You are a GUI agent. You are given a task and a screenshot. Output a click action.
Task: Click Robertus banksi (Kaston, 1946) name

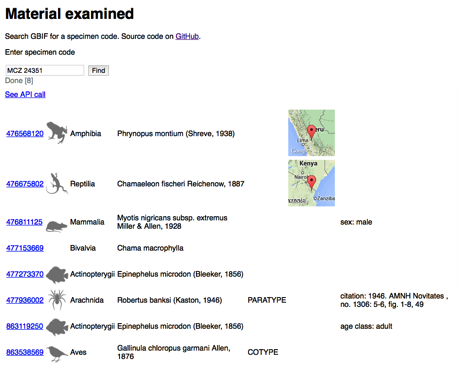170,300
